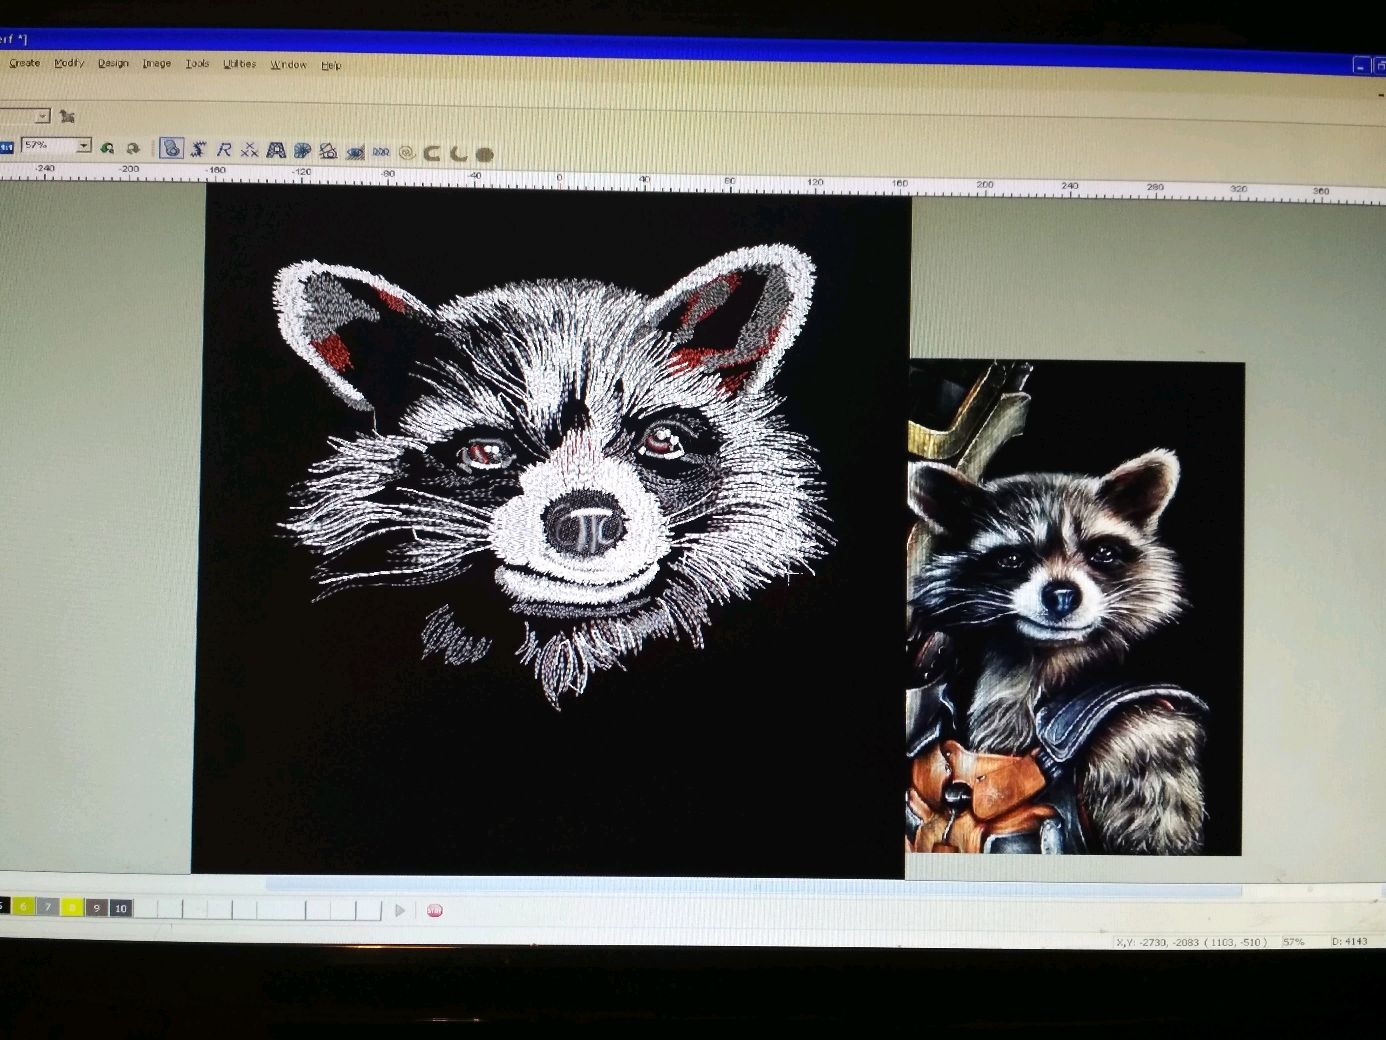Select thread color 7 gray swatch
The height and width of the screenshot is (1040, 1386).
(x=47, y=907)
